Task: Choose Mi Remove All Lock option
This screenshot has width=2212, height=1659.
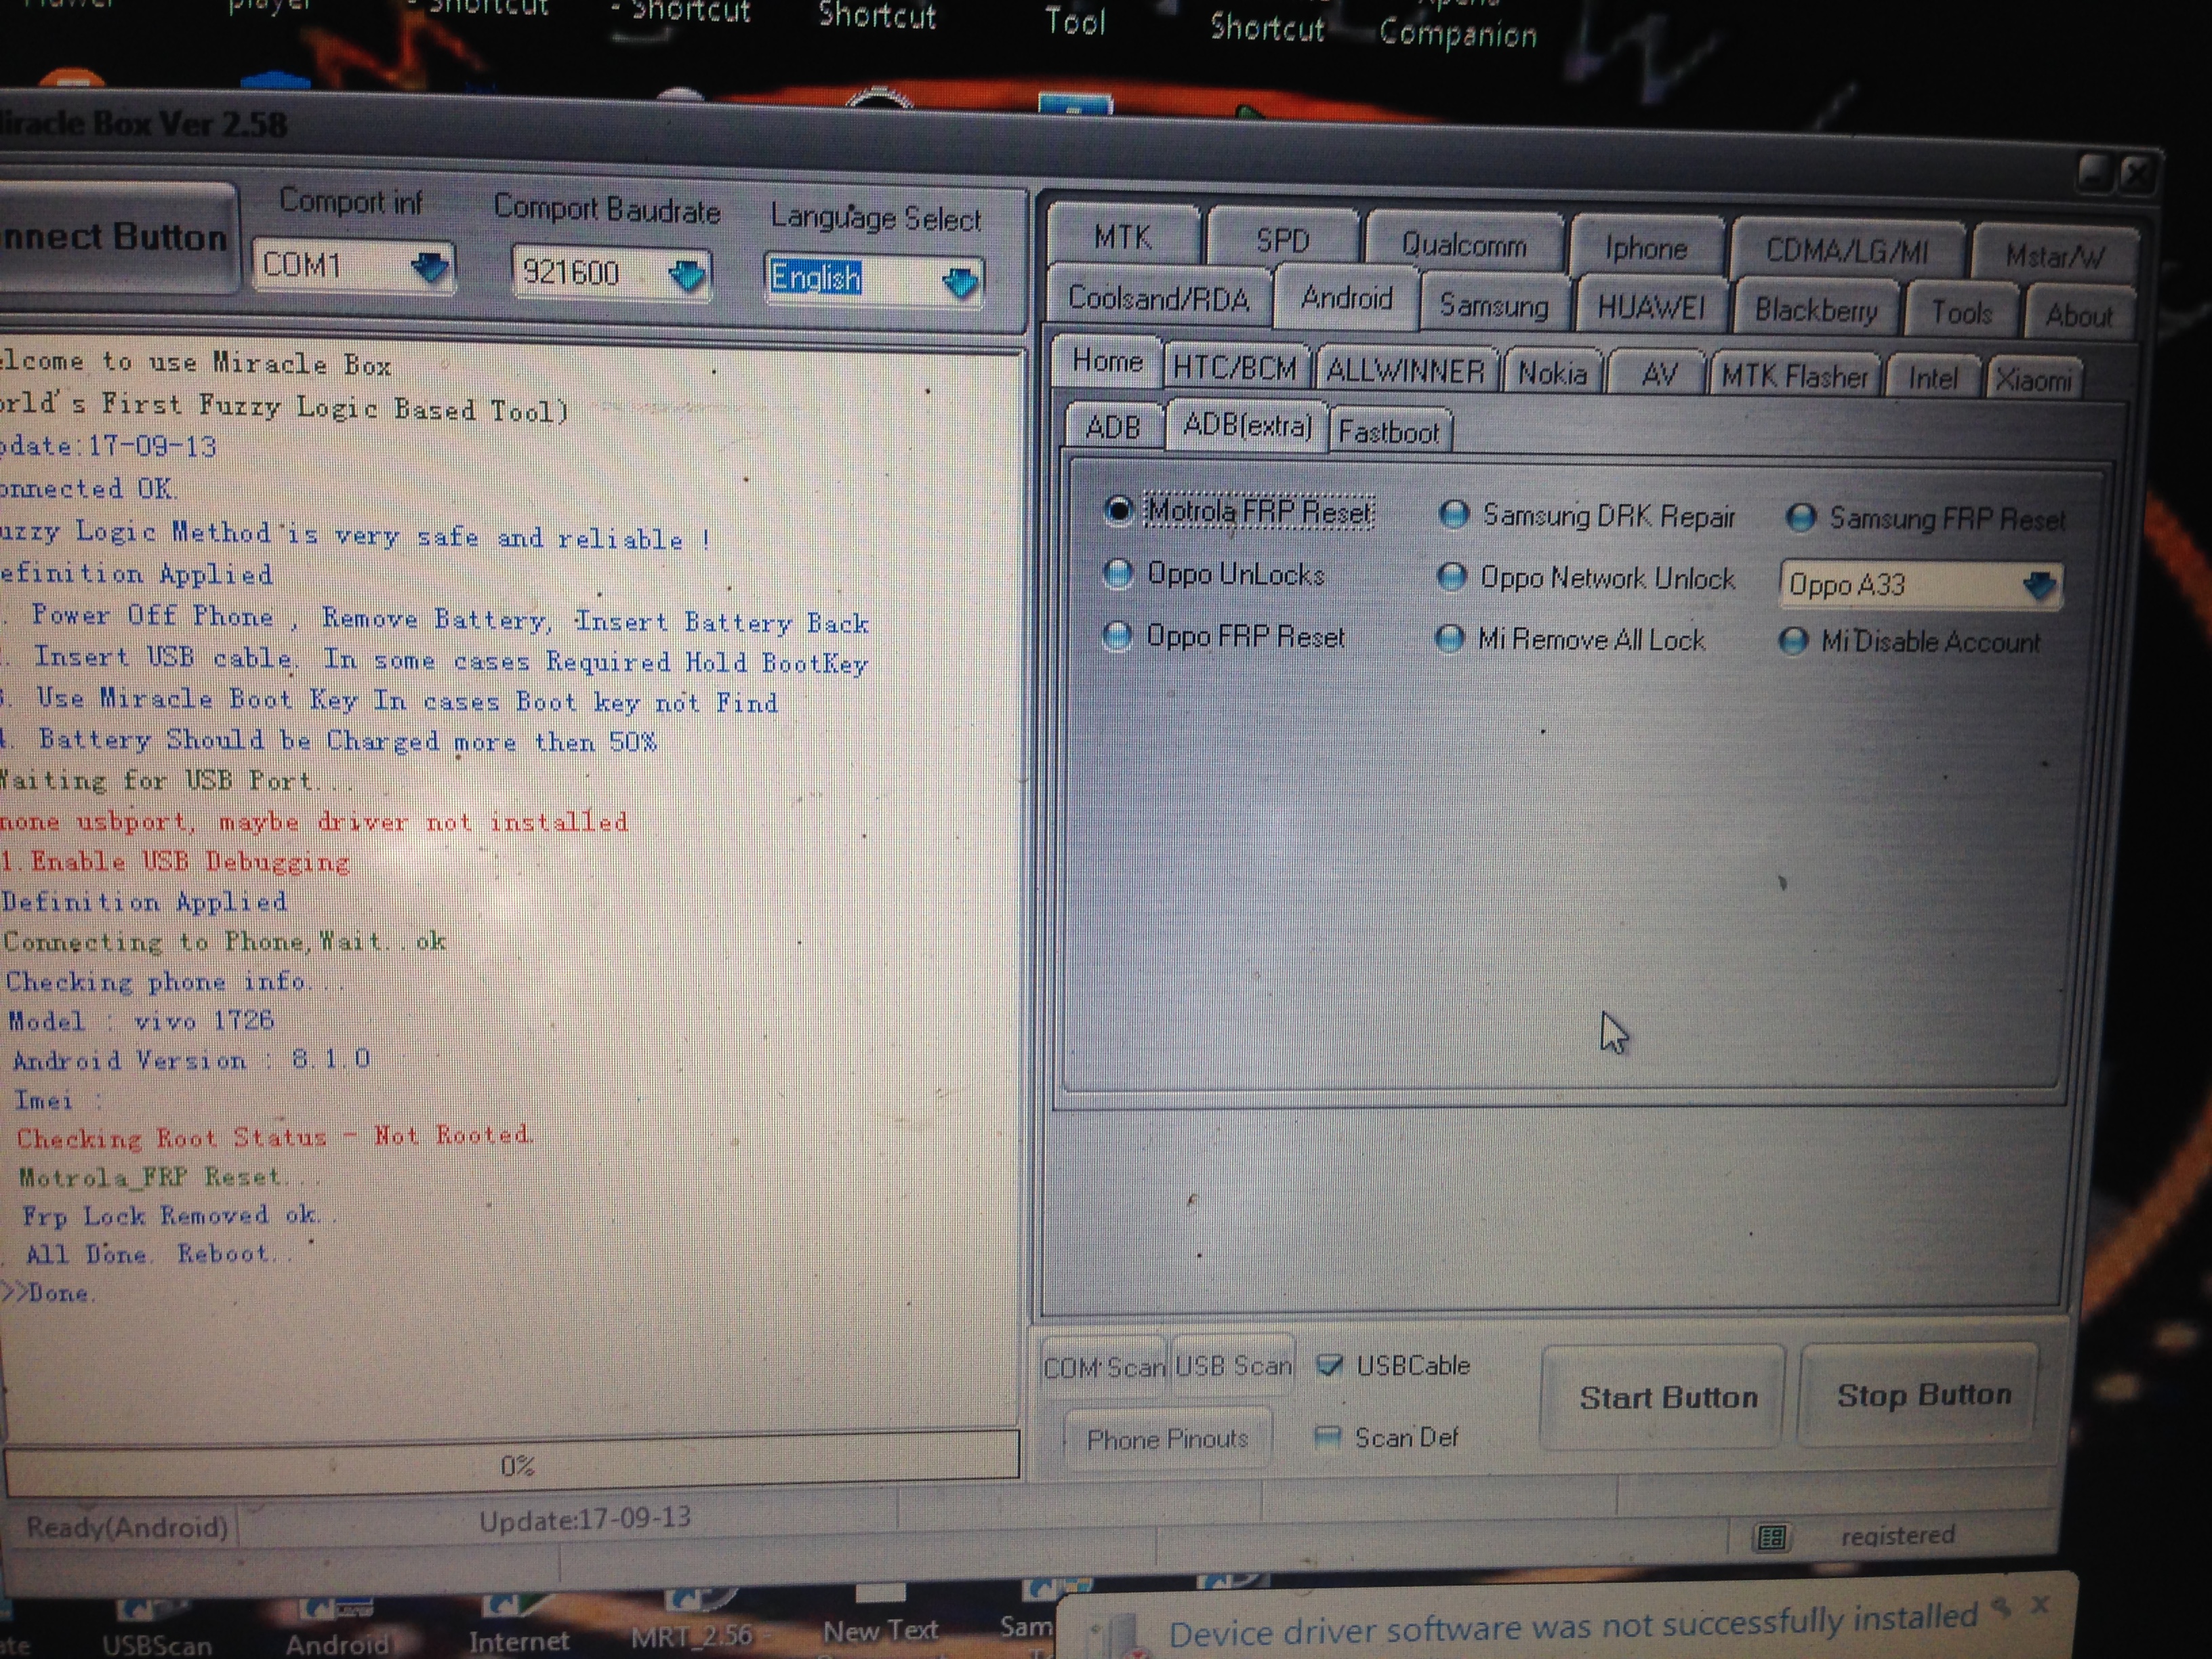Action: click(1450, 639)
